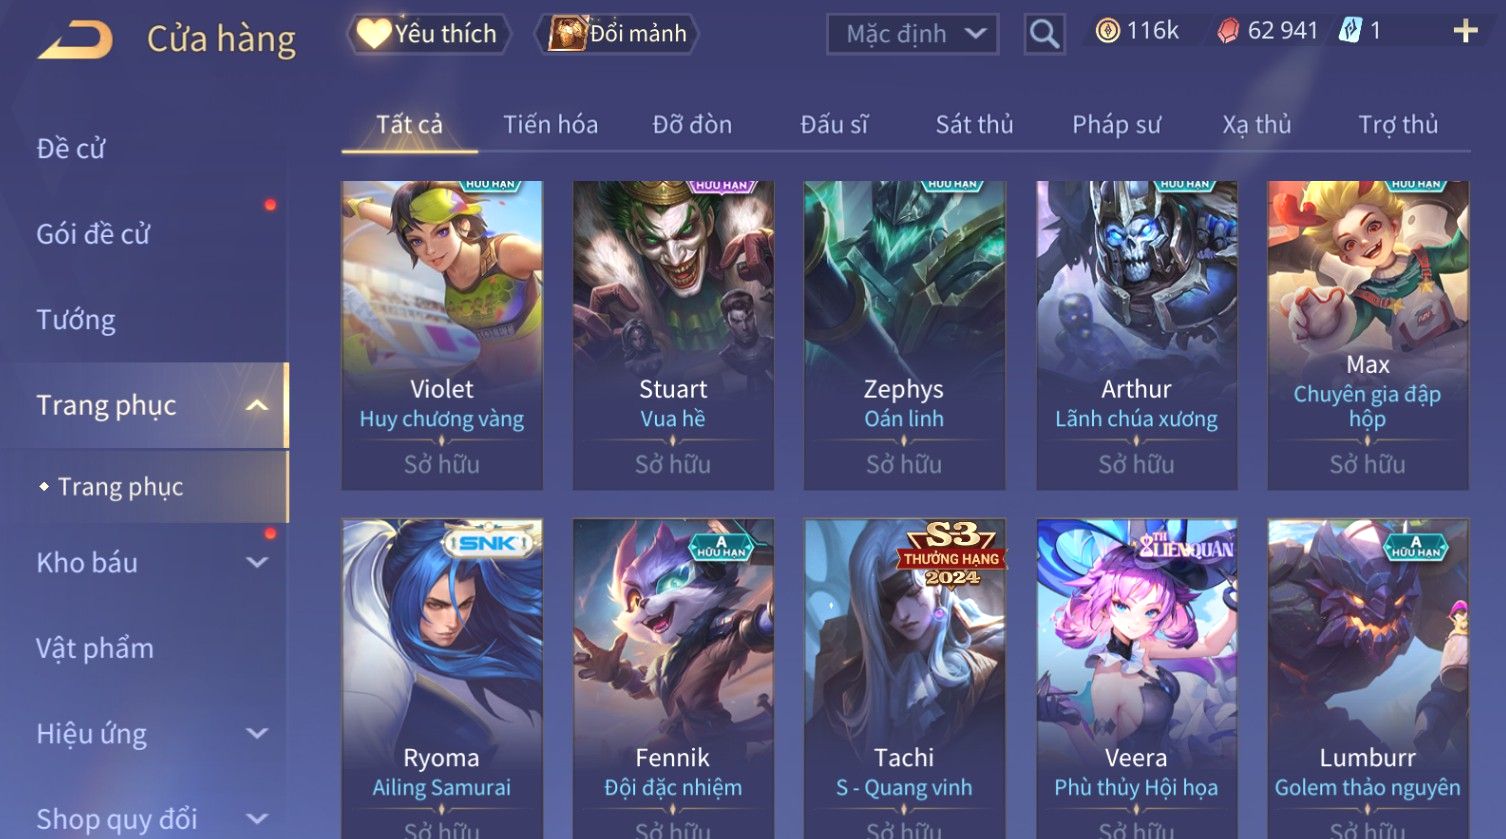The width and height of the screenshot is (1506, 839).
Task: Open Tướng in the sidebar
Action: [76, 320]
